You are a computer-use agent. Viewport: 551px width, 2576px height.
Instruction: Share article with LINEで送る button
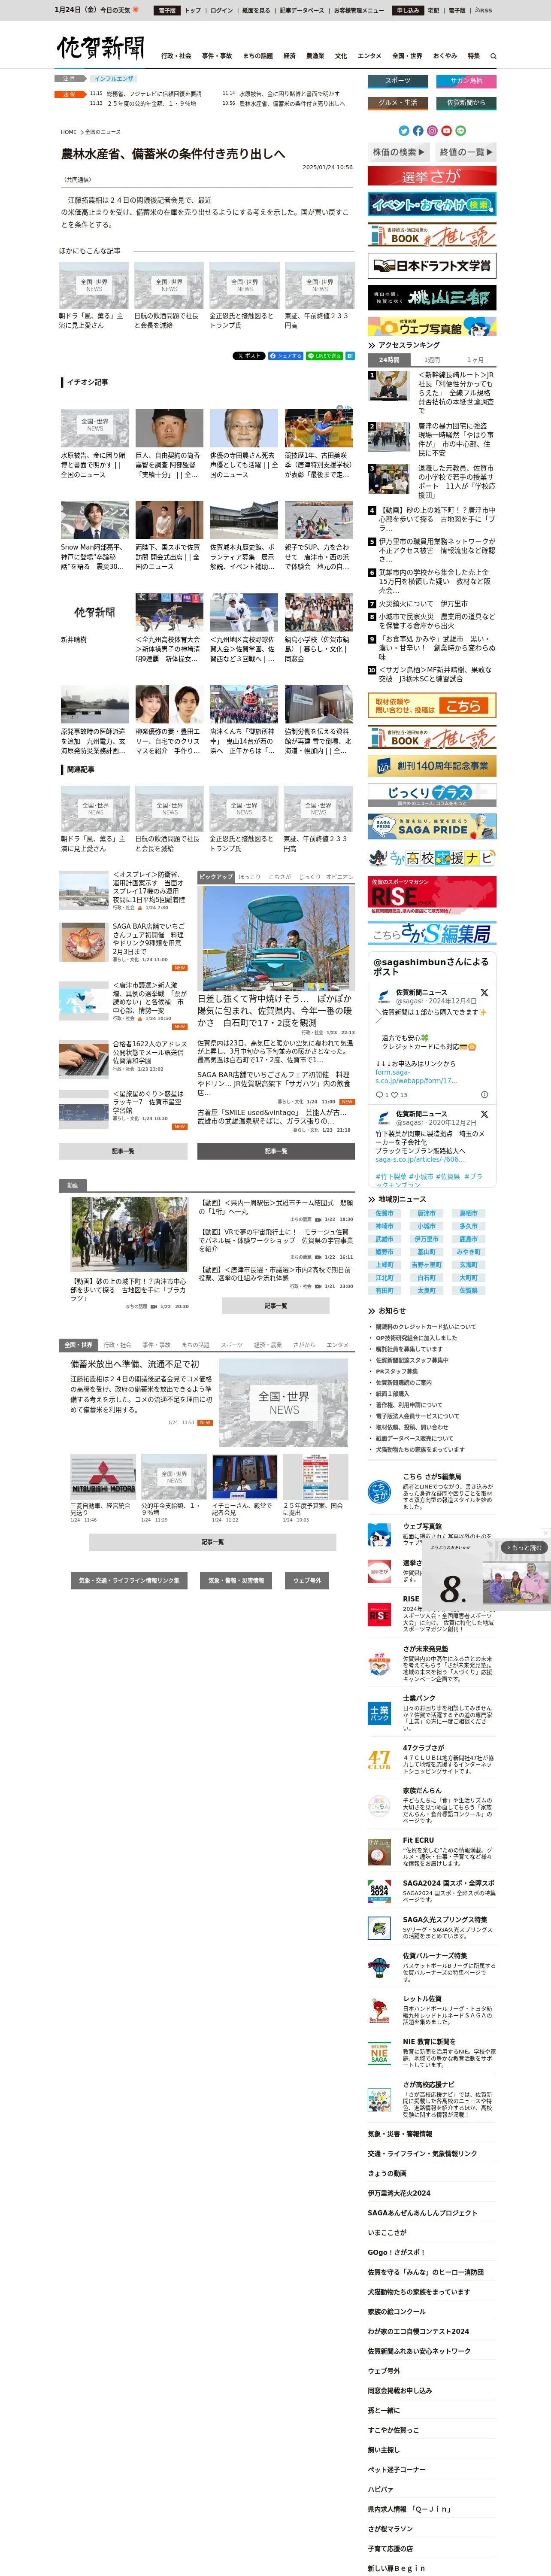[x=324, y=355]
